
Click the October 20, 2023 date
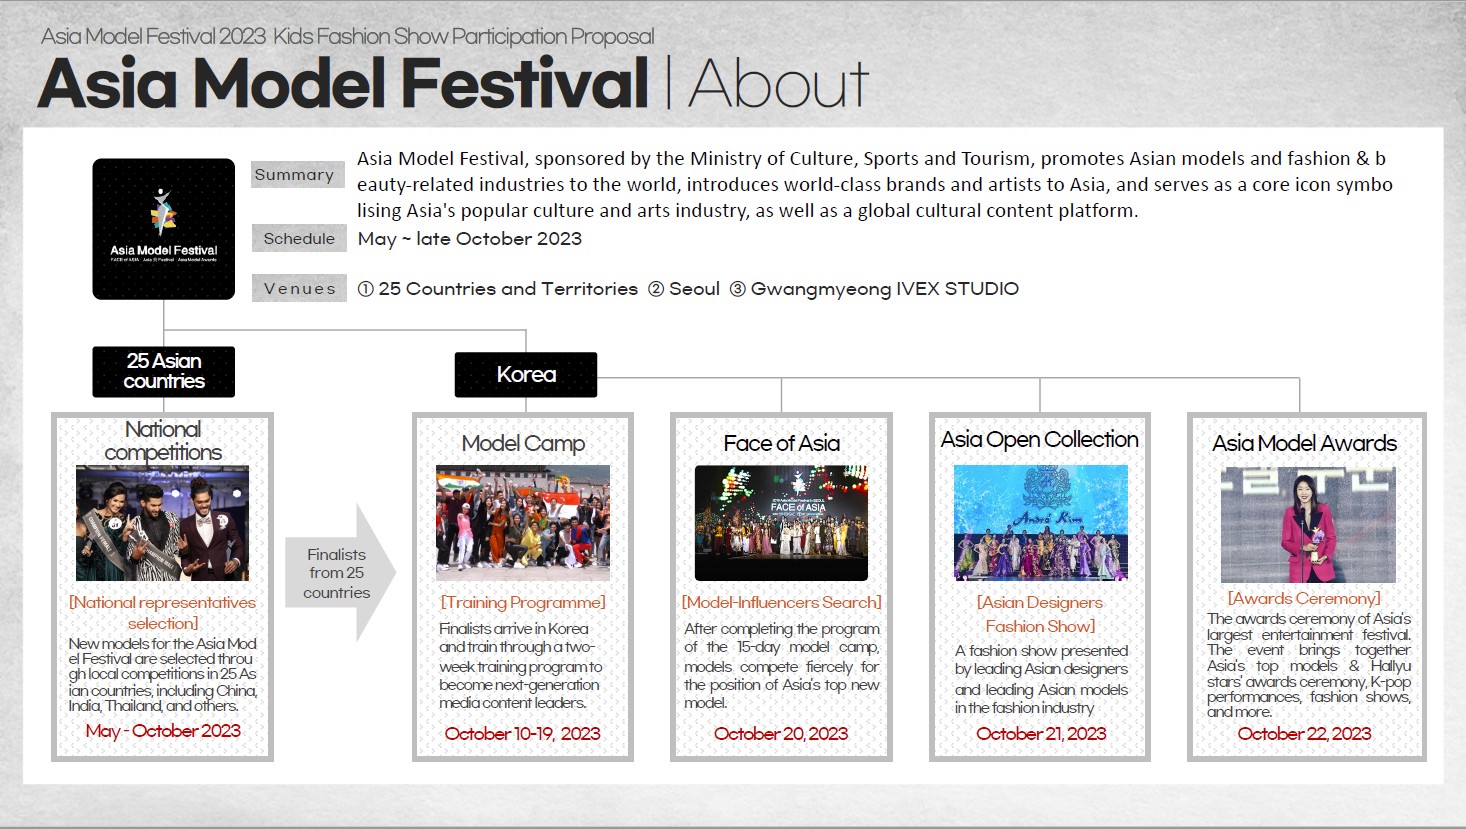pyautogui.click(x=781, y=734)
